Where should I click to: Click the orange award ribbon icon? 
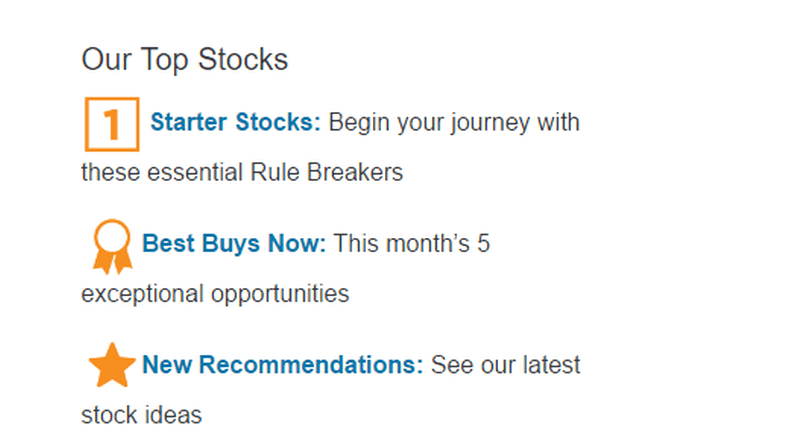pyautogui.click(x=112, y=247)
